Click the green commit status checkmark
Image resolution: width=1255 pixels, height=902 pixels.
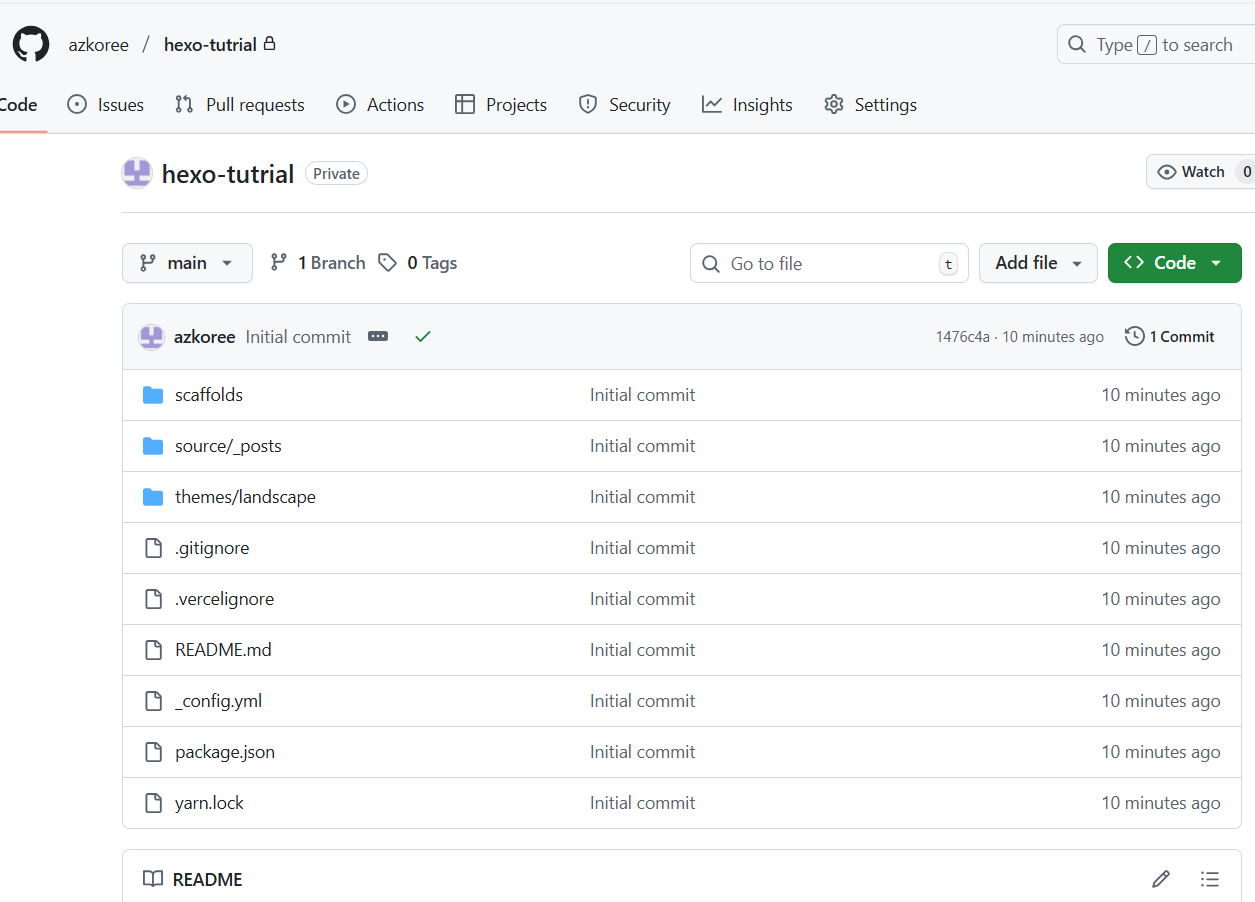pyautogui.click(x=423, y=337)
